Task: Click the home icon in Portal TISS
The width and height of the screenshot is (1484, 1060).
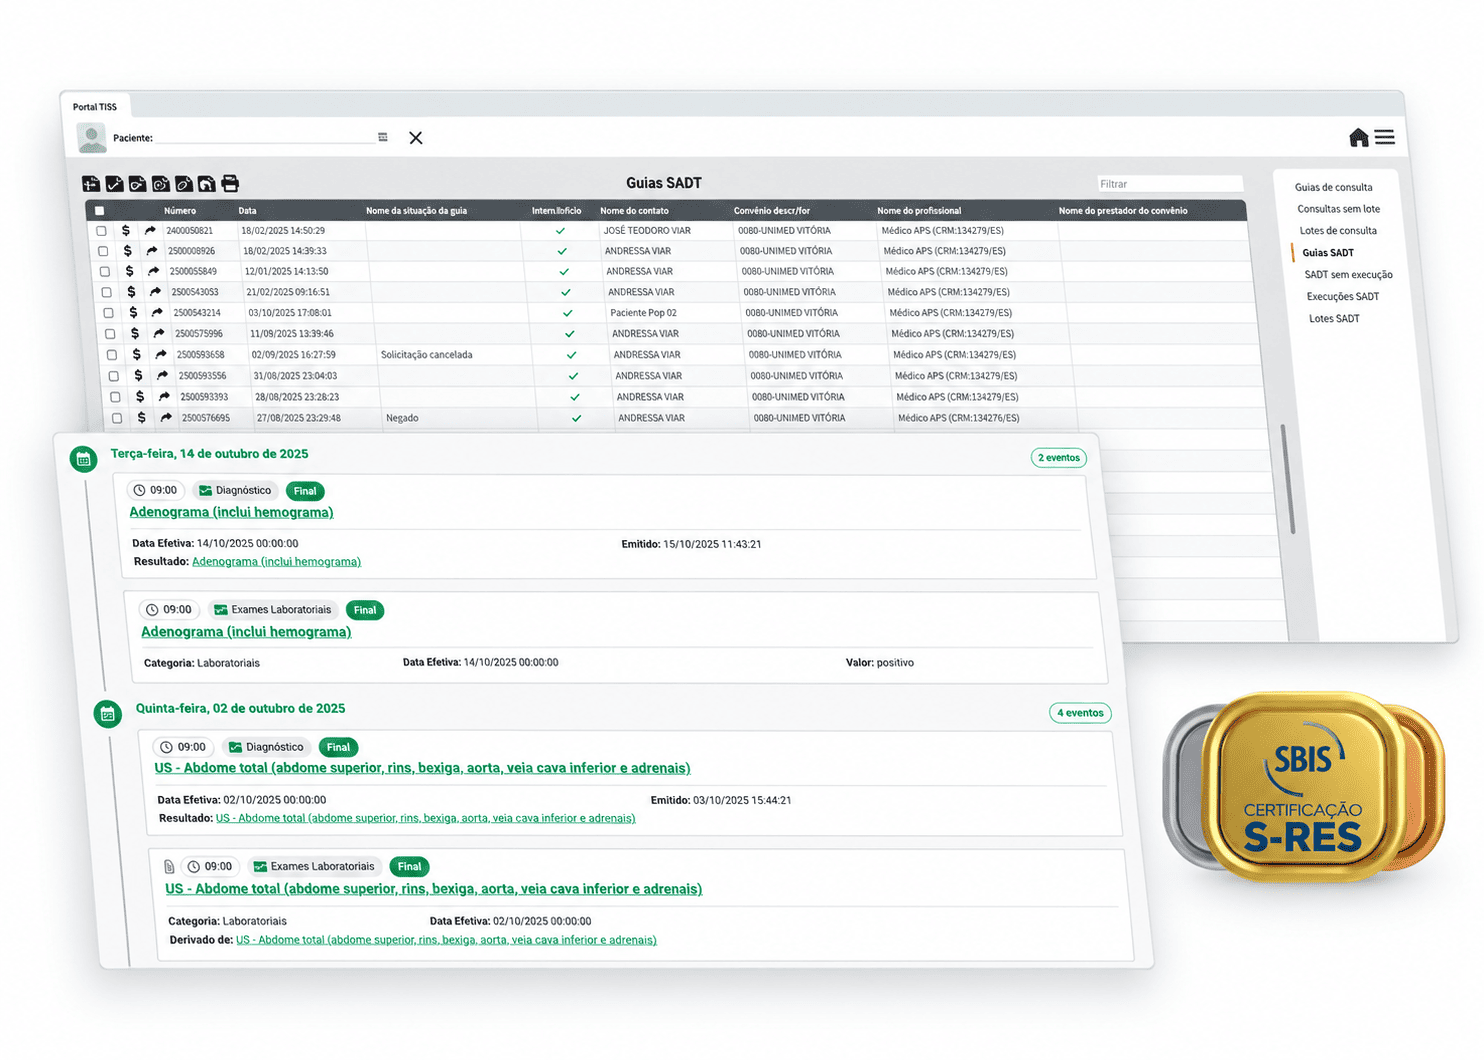Action: [1358, 138]
